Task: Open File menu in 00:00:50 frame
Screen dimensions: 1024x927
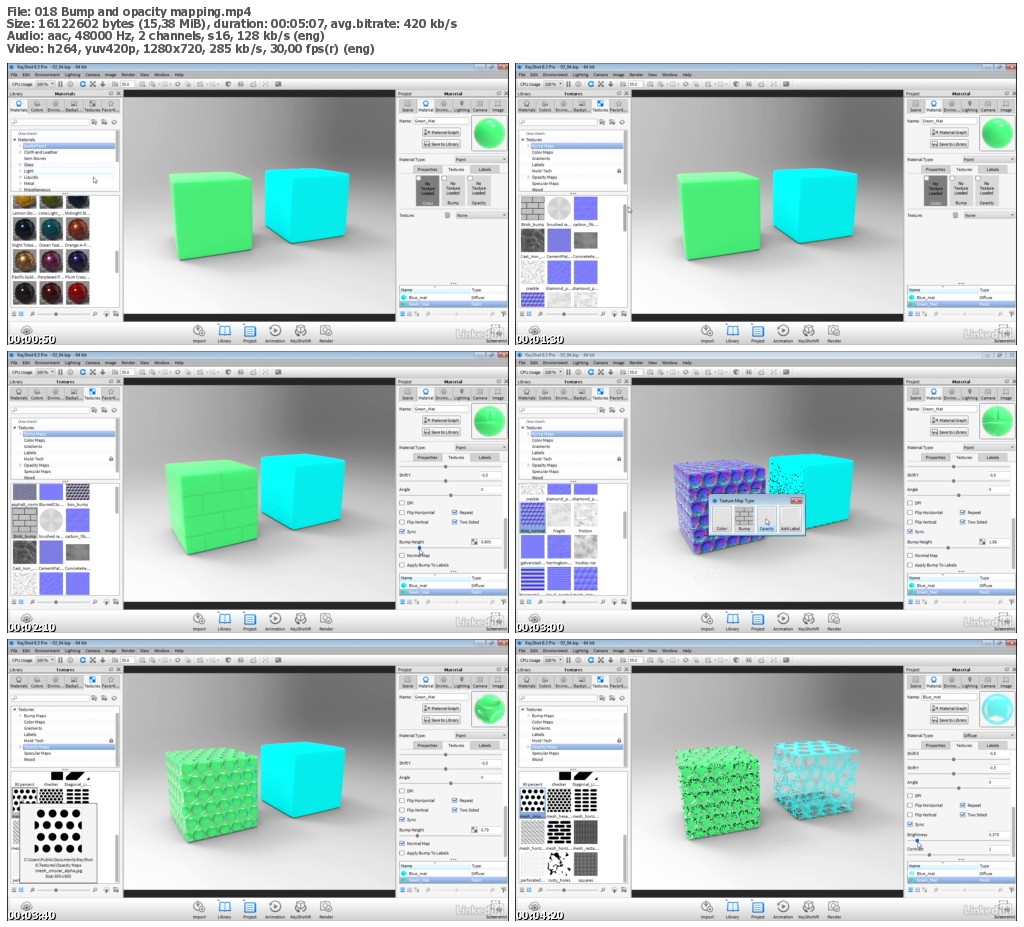Action: click(x=14, y=75)
